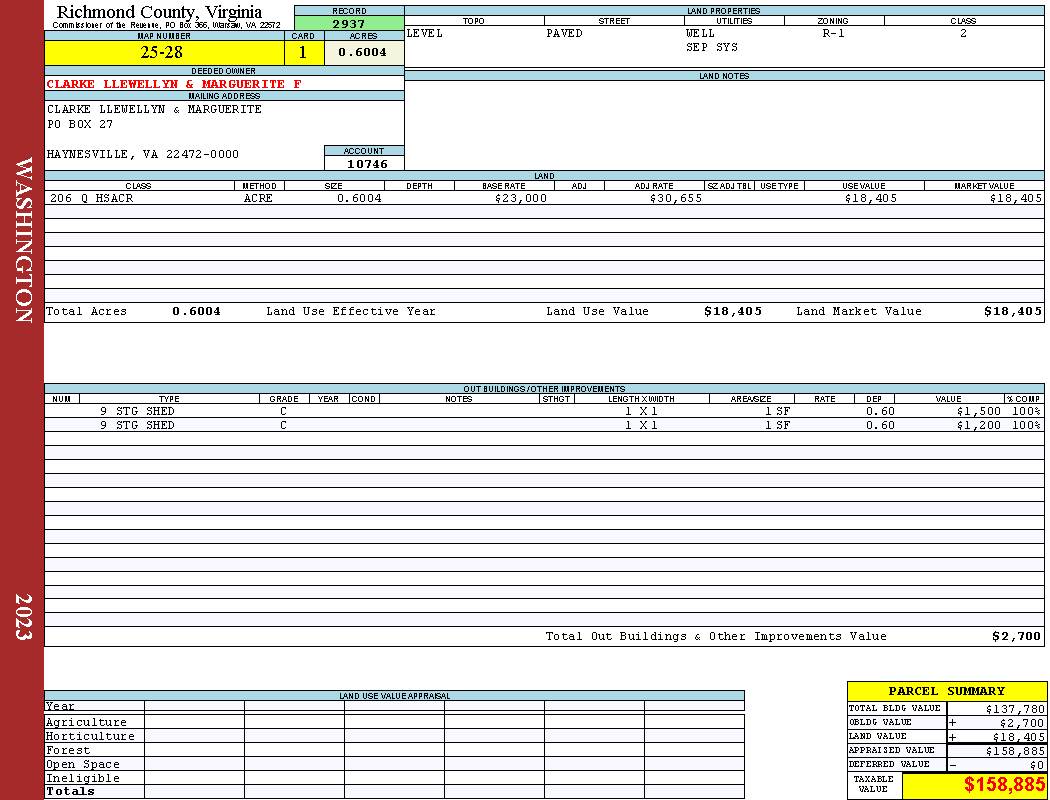Click street value PAVED
Screen dimensions: 1050x800
[565, 33]
